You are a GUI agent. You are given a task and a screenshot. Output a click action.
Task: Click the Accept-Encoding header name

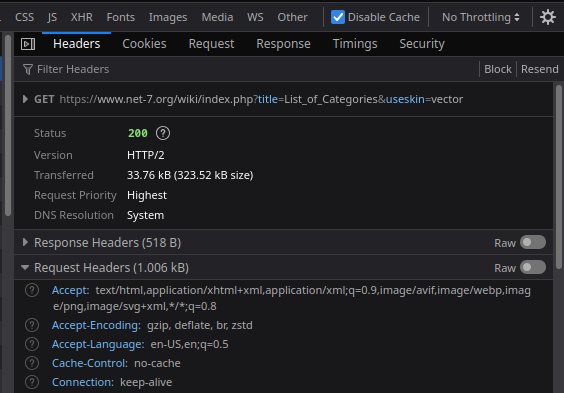pyautogui.click(x=96, y=325)
